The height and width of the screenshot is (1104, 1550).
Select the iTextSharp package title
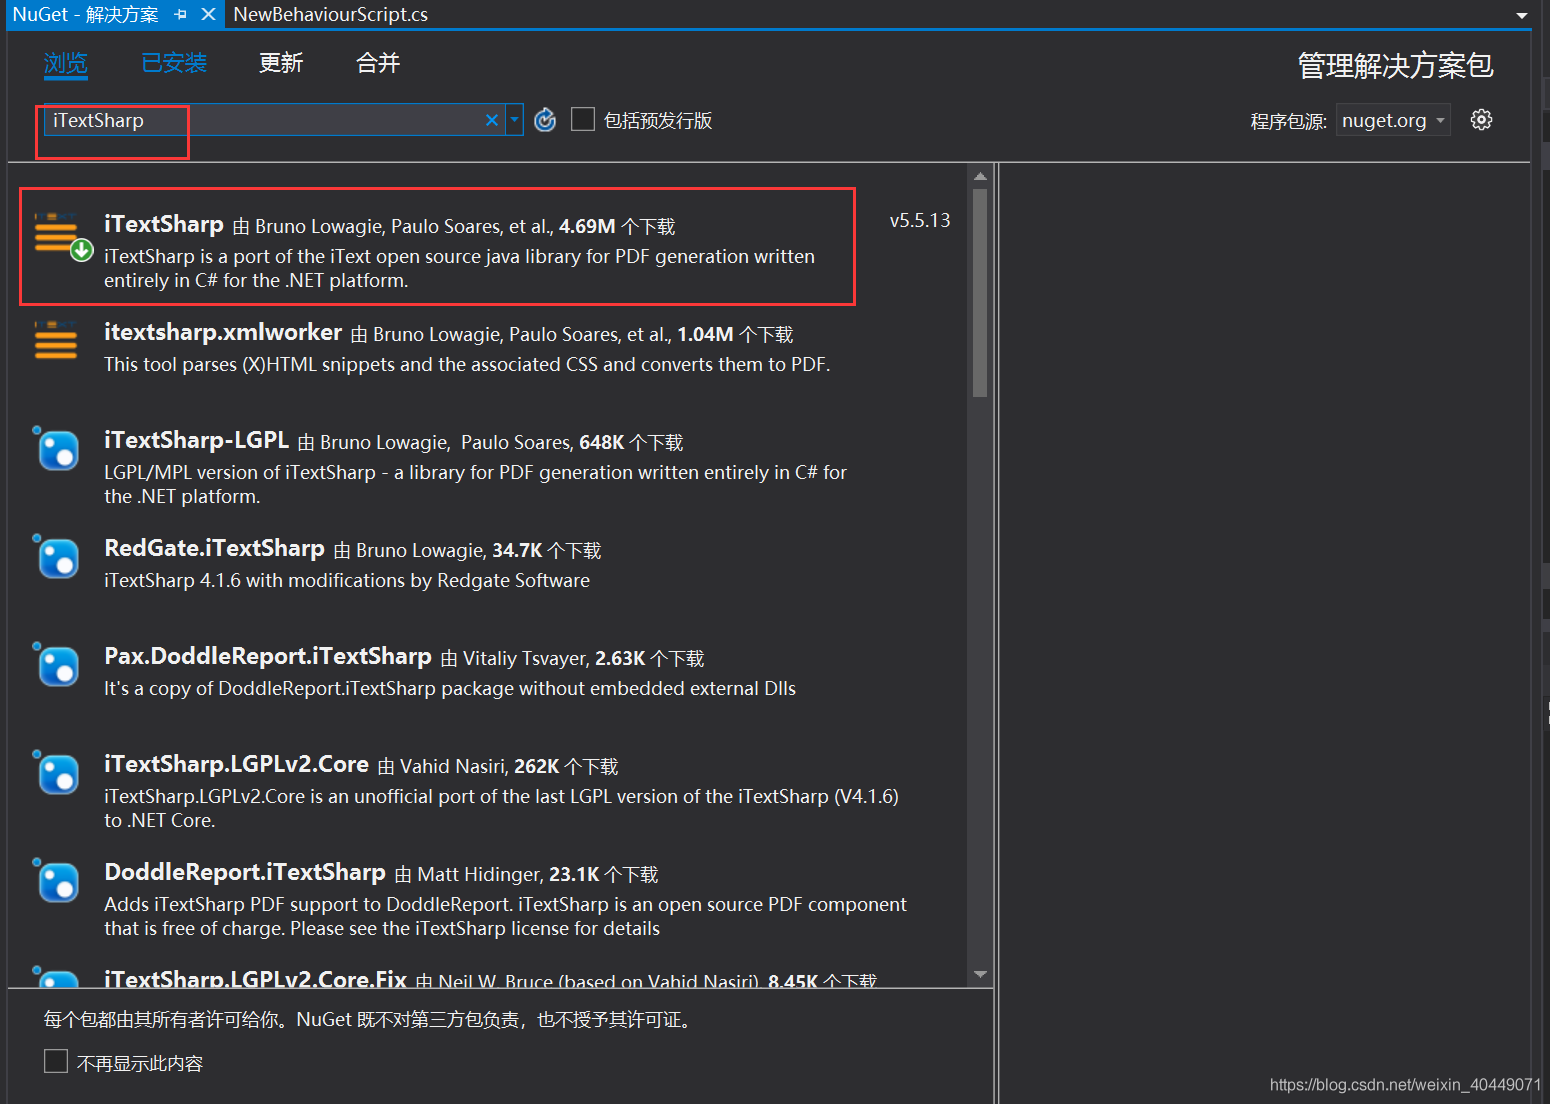coord(164,224)
